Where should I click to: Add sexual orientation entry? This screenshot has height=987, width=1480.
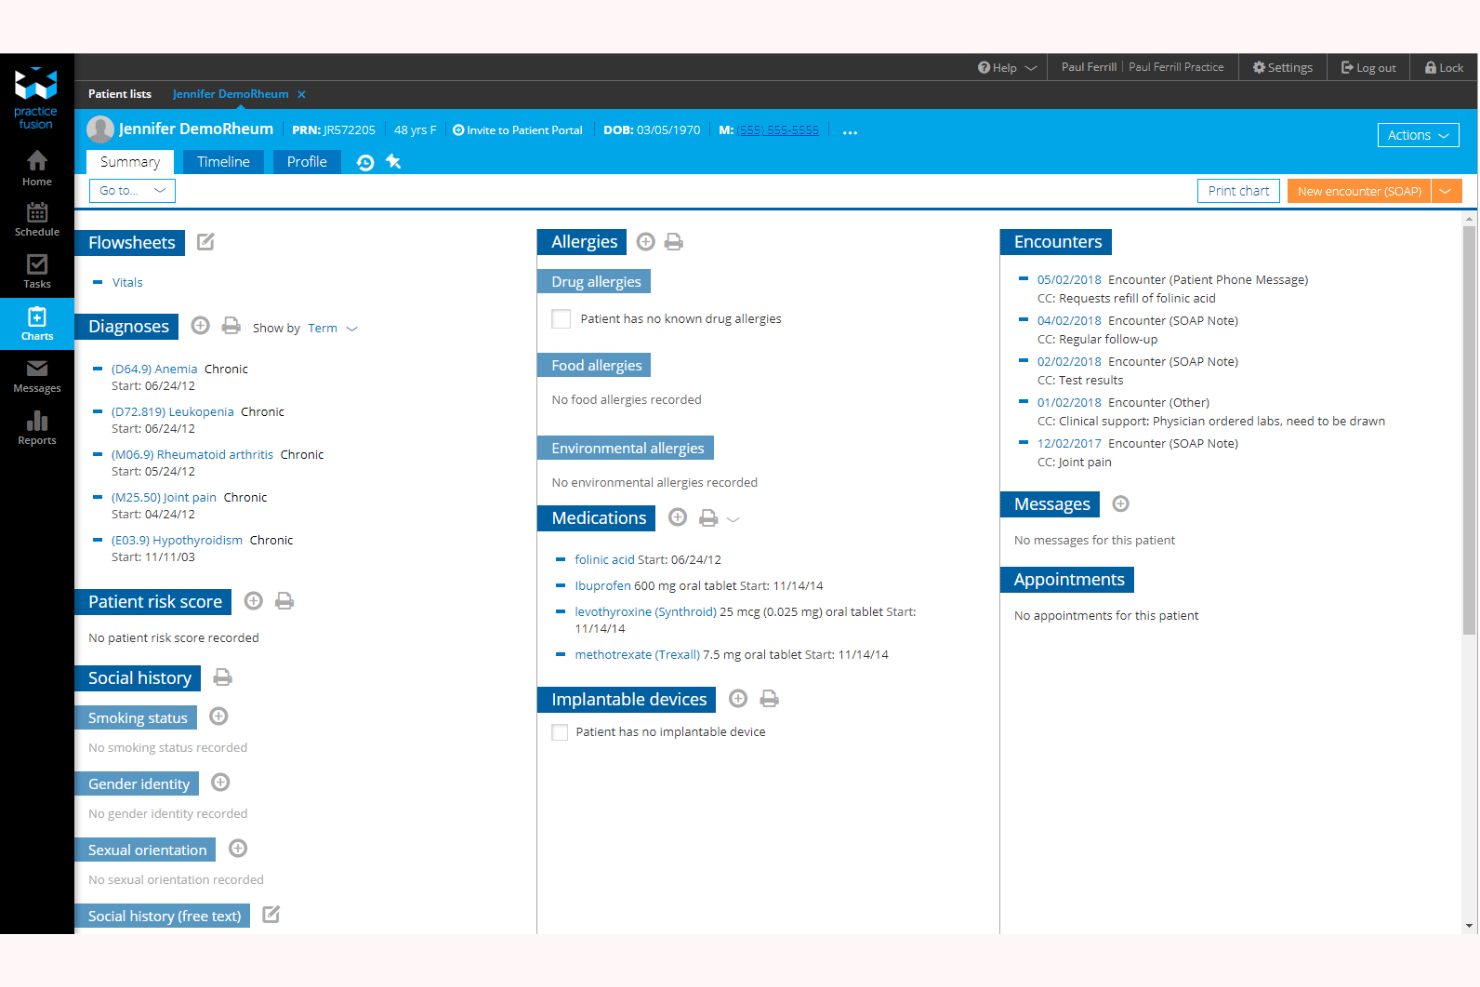click(x=238, y=848)
